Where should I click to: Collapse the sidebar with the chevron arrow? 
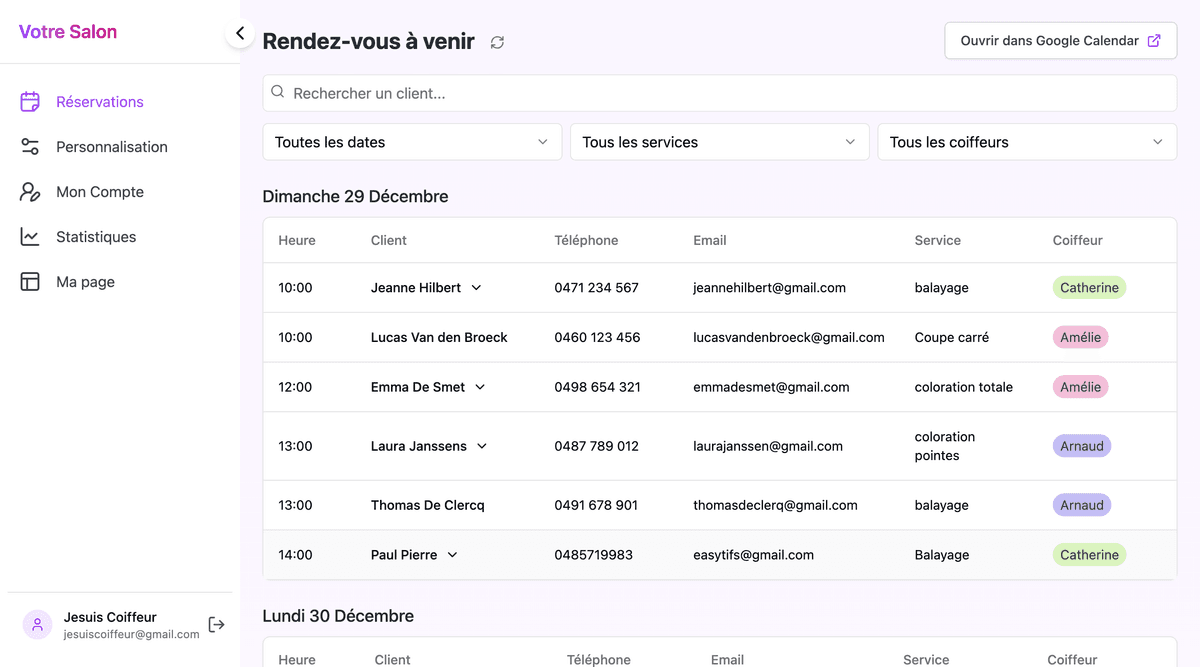click(240, 33)
